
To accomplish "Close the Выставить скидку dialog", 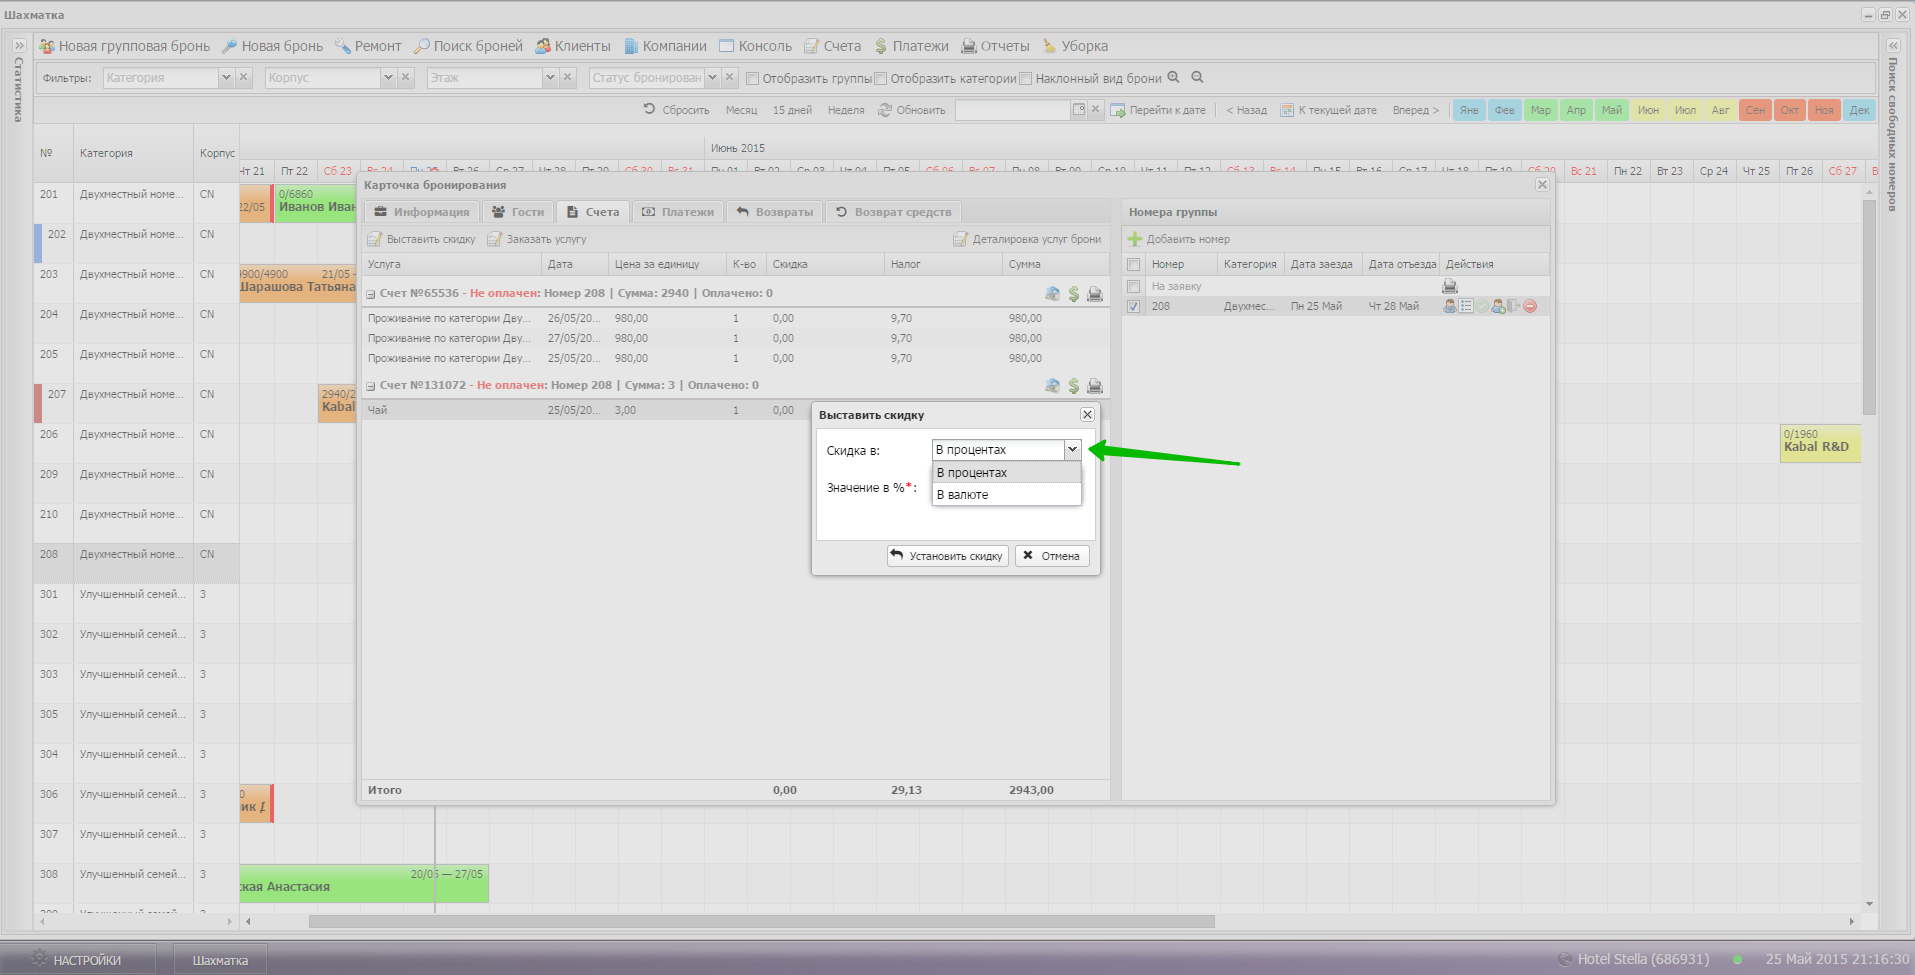I will (x=1088, y=414).
